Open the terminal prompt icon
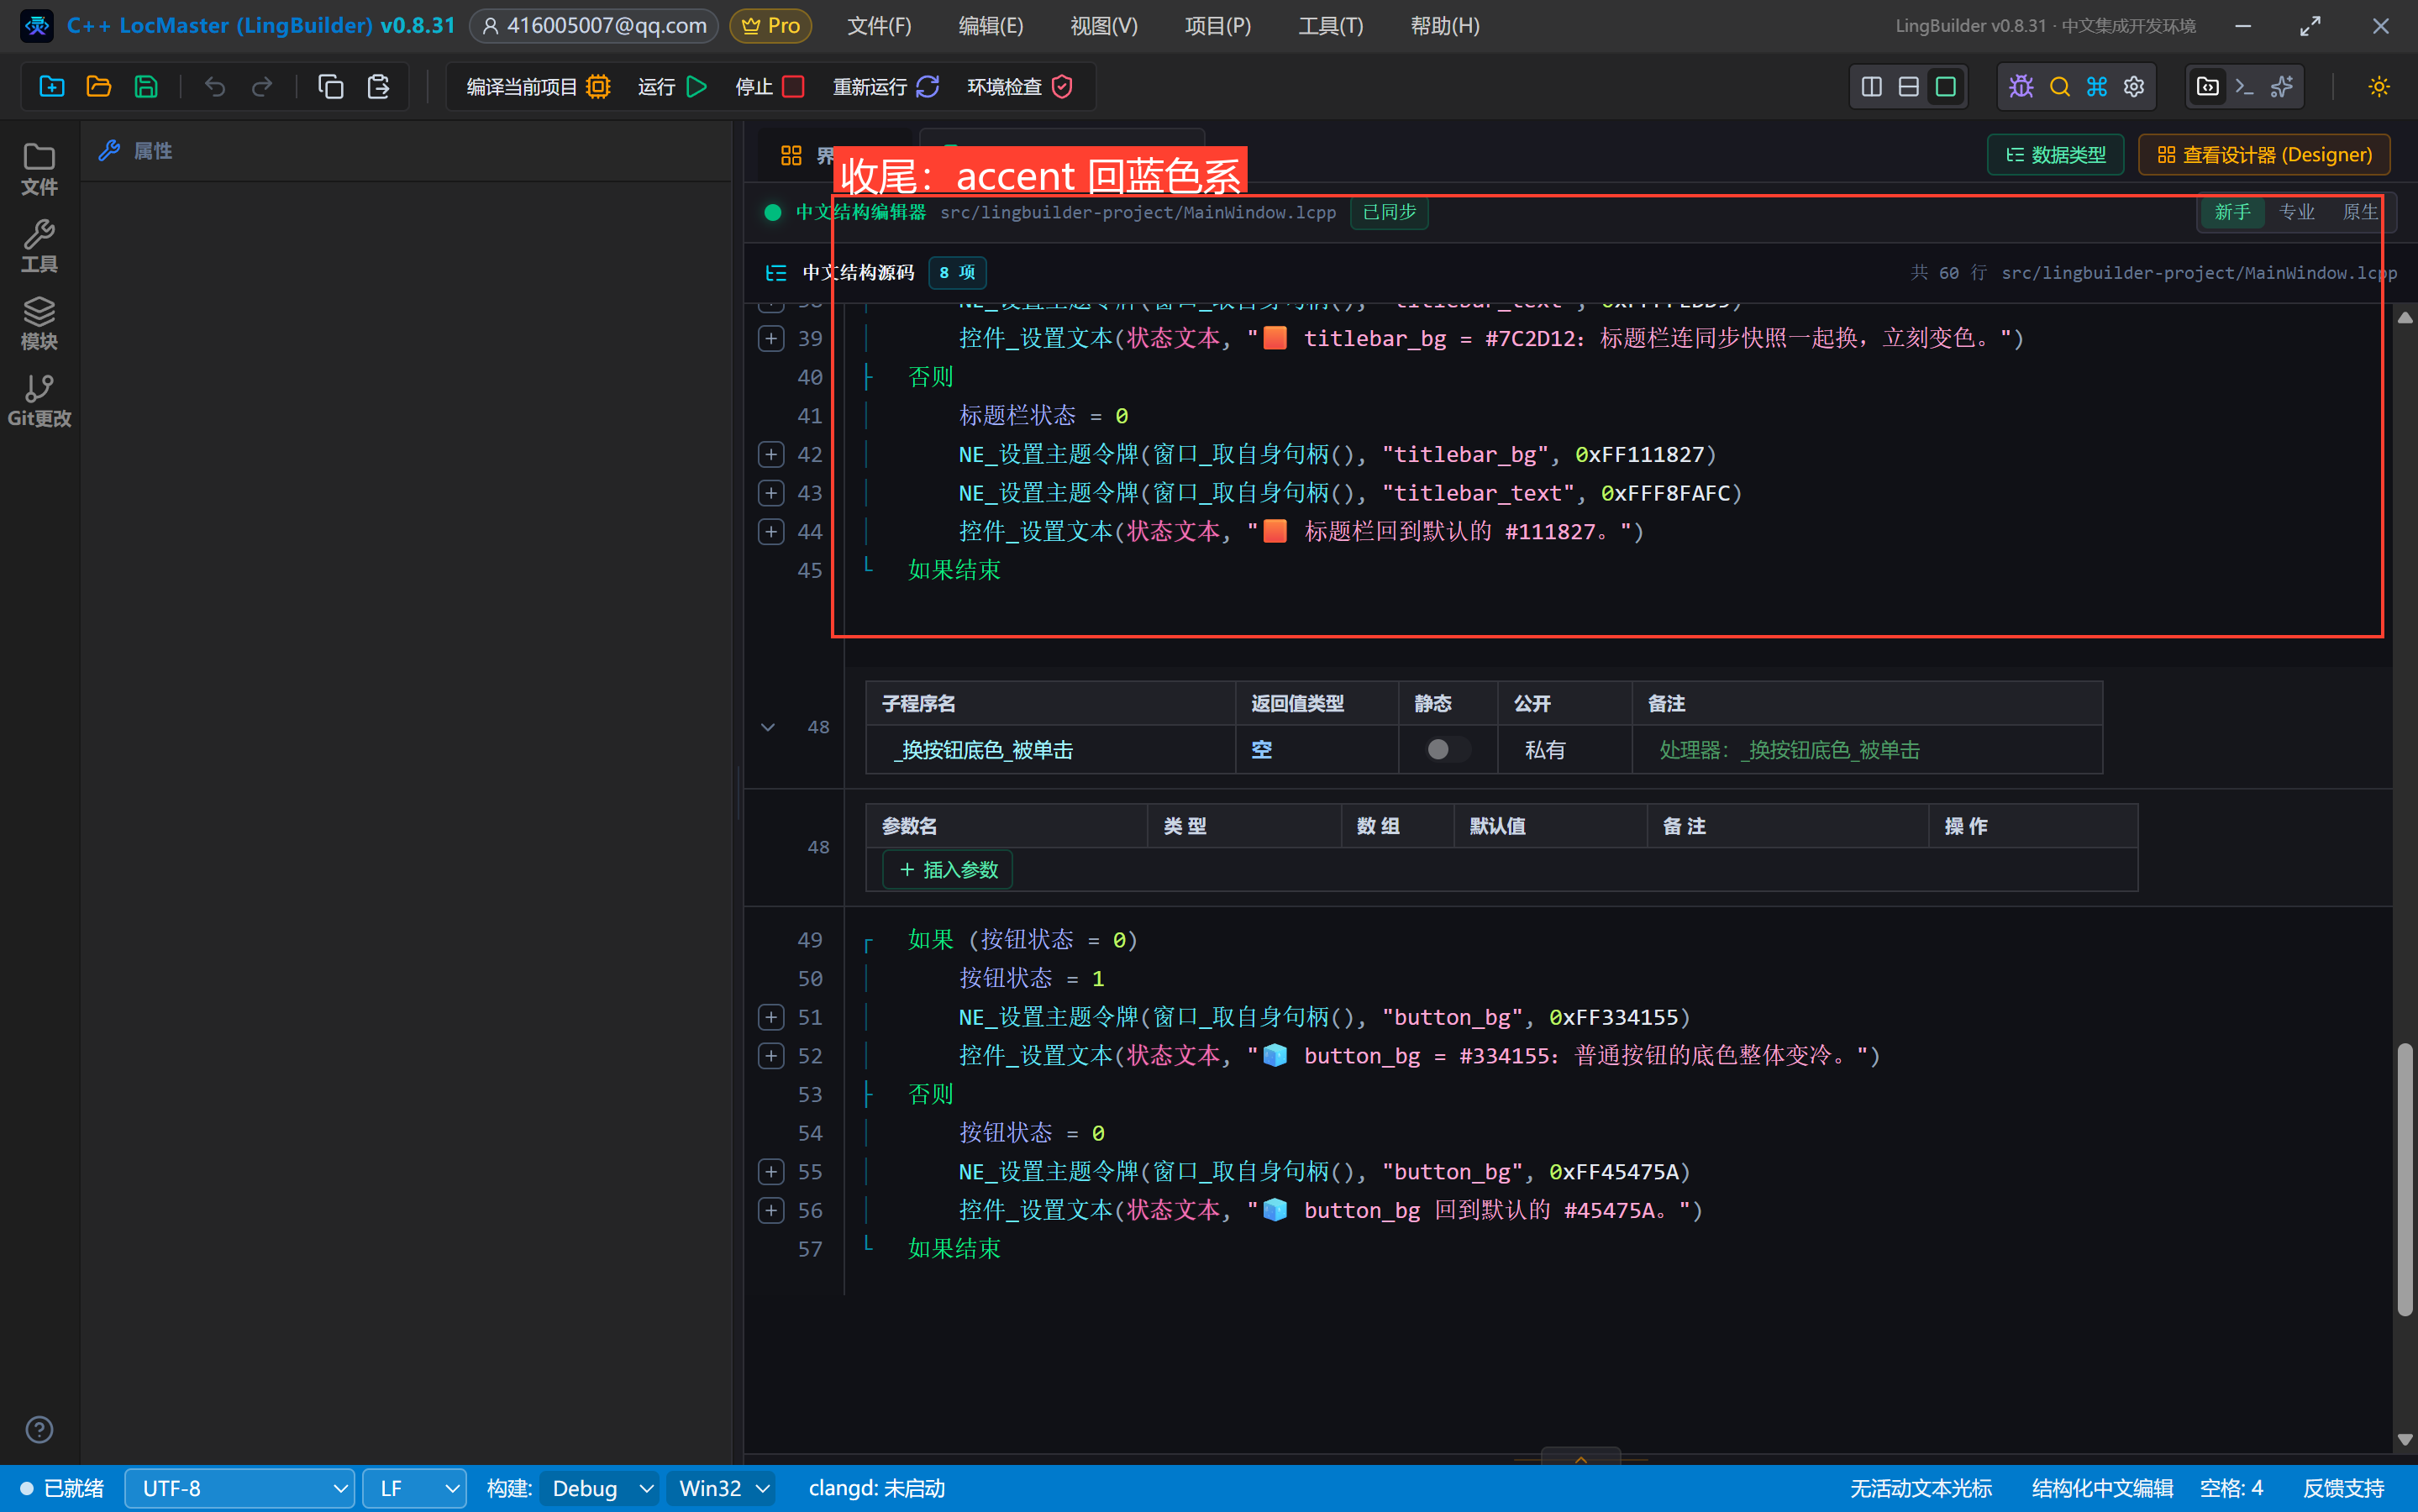 [x=2244, y=87]
